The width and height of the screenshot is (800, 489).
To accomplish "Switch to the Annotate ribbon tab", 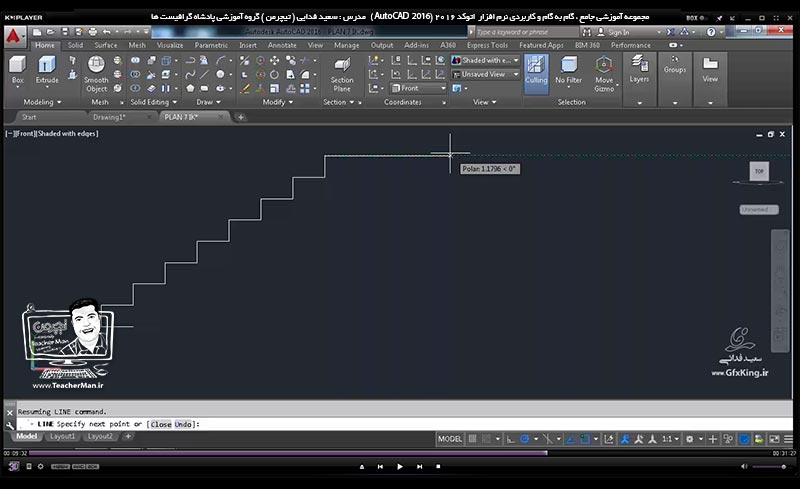I will pyautogui.click(x=282, y=45).
